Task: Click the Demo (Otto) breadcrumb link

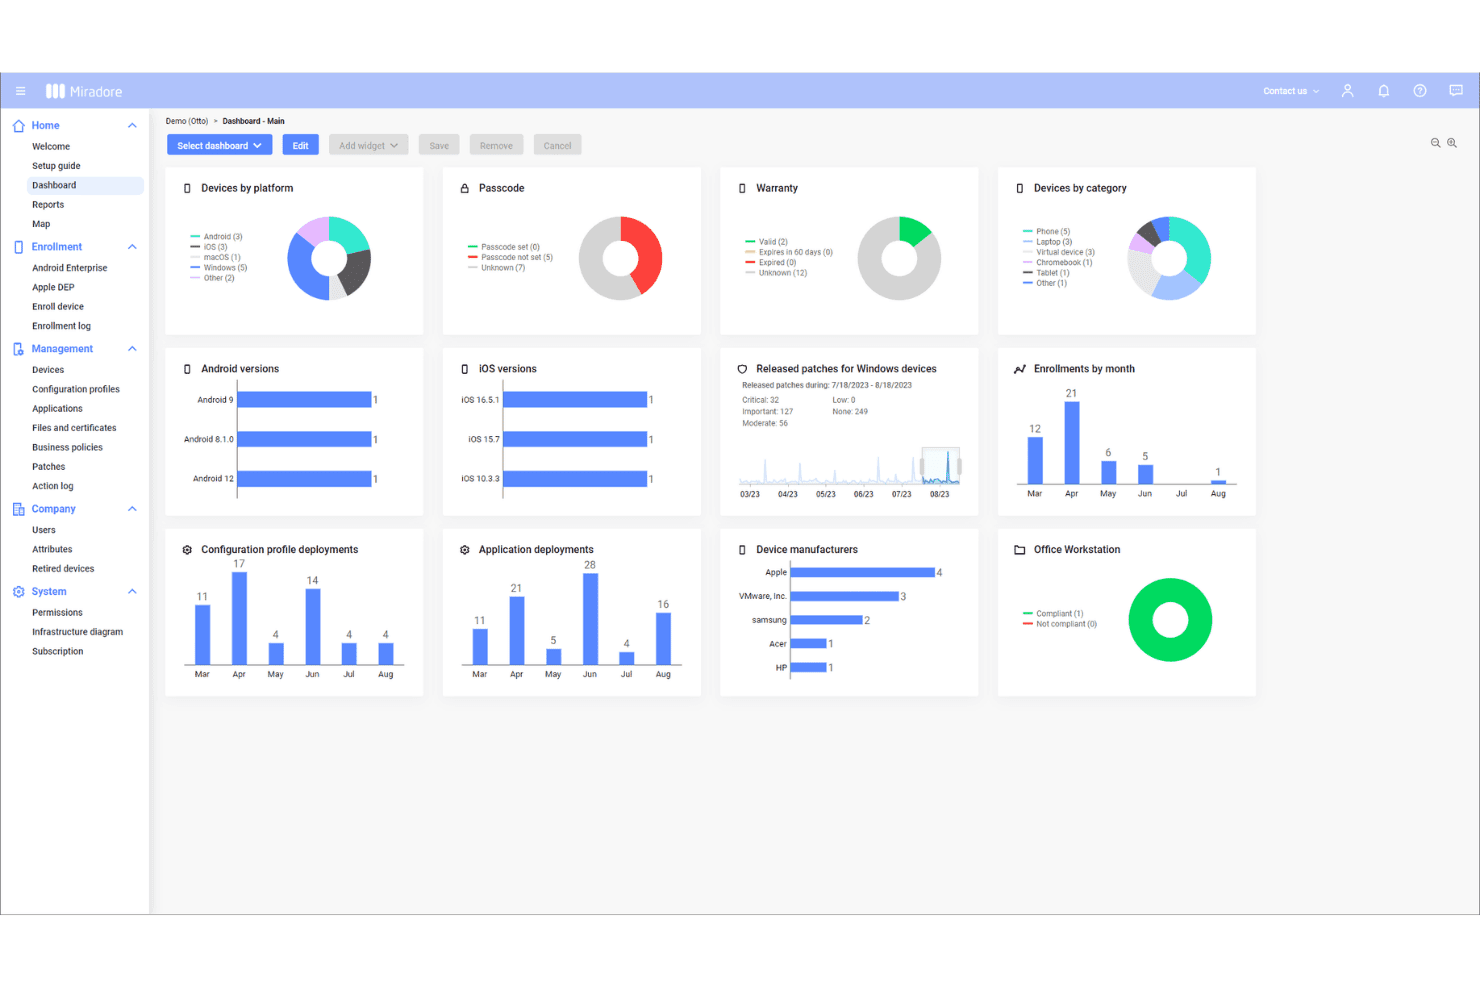Action: point(187,121)
